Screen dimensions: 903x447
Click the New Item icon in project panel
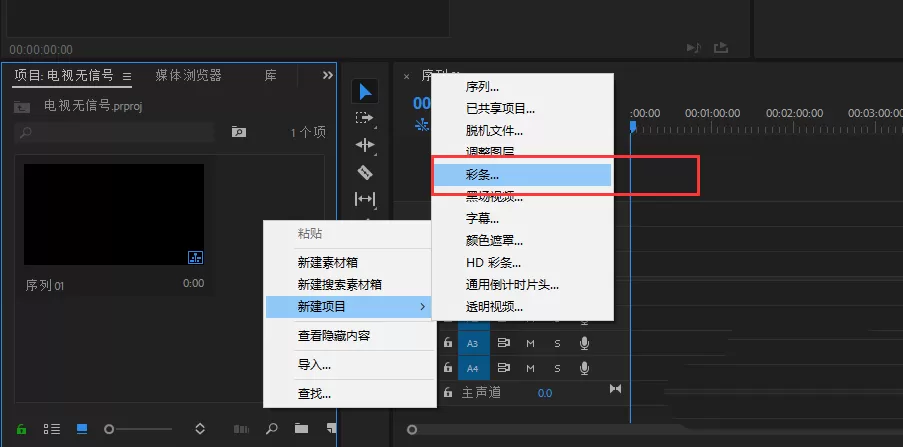tap(331, 429)
